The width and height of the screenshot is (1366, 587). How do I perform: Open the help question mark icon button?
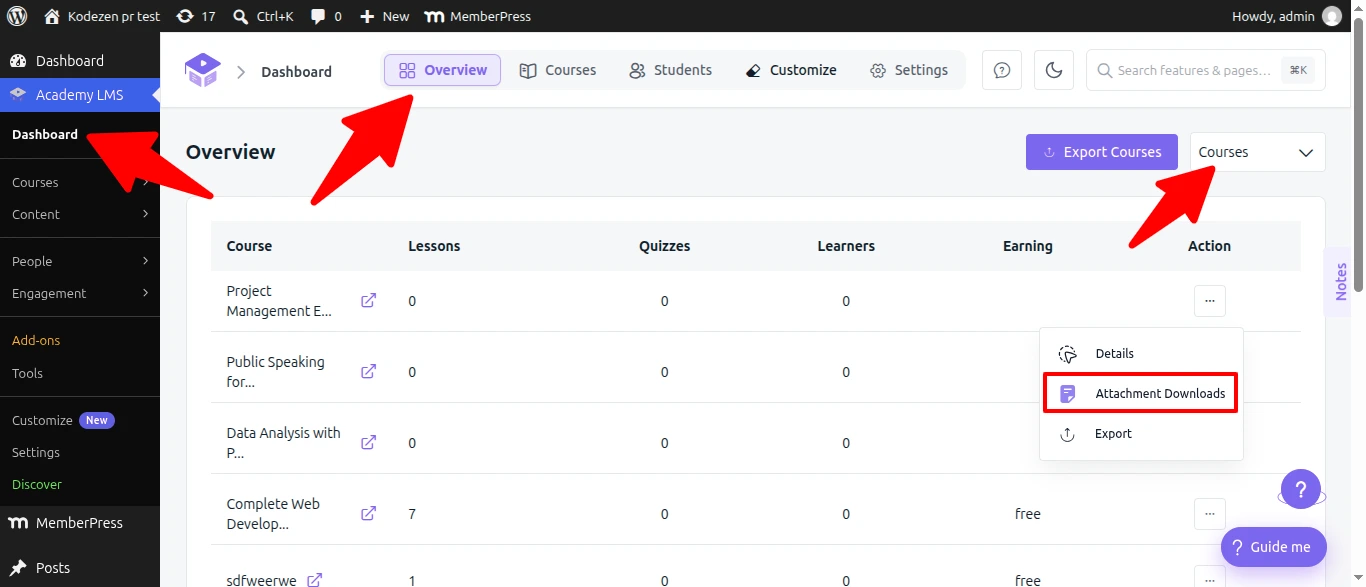pos(1002,70)
